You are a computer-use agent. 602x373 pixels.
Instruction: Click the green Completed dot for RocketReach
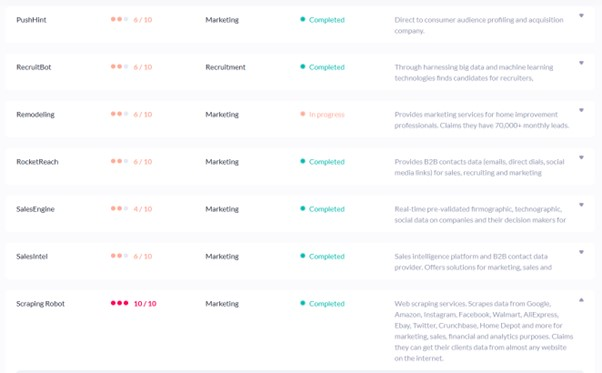tap(303, 161)
